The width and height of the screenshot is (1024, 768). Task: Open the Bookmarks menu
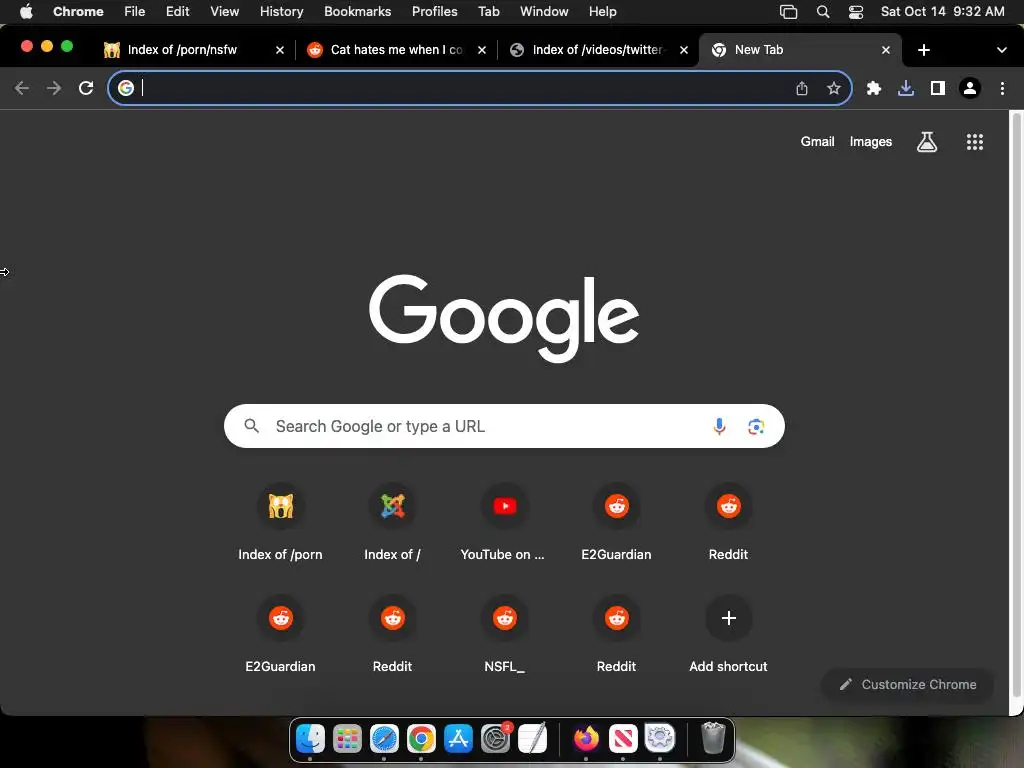357,12
